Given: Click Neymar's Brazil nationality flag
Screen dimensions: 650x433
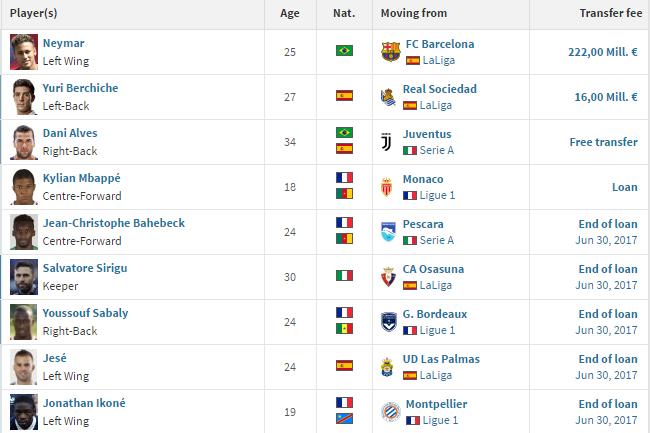Looking at the screenshot, I should click(344, 51).
